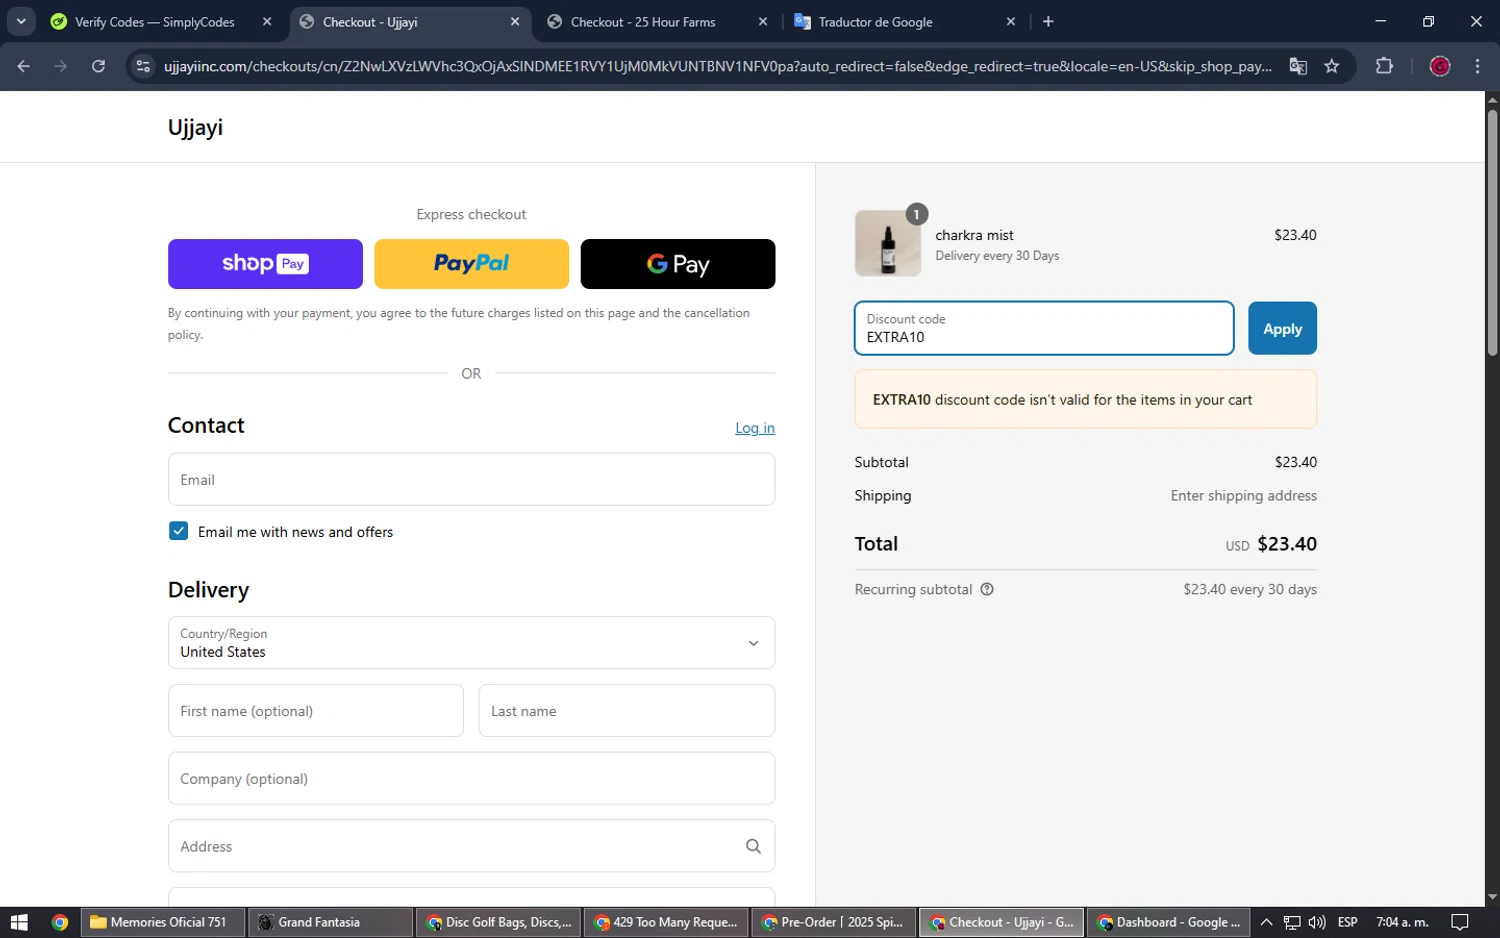Screen dimensions: 1500x938
Task: Click Enter shipping address text
Action: (1244, 495)
